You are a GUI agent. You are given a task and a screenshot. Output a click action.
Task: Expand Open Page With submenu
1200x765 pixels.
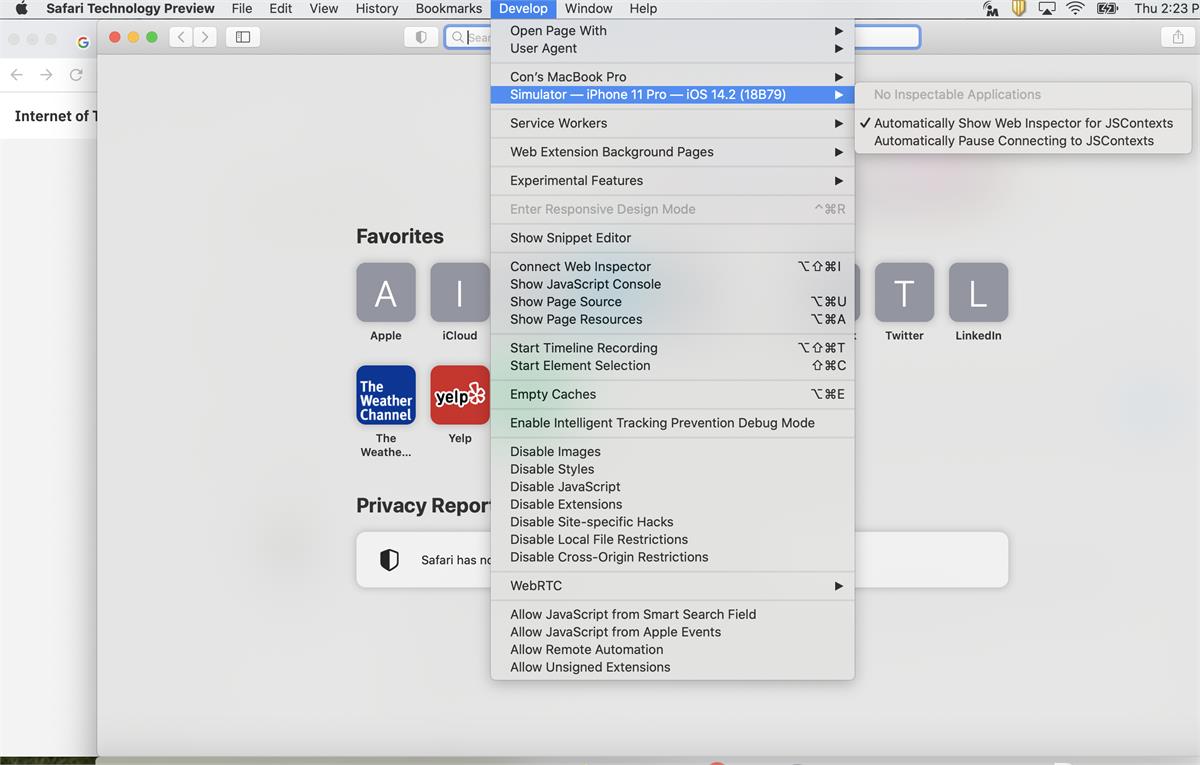click(x=673, y=31)
